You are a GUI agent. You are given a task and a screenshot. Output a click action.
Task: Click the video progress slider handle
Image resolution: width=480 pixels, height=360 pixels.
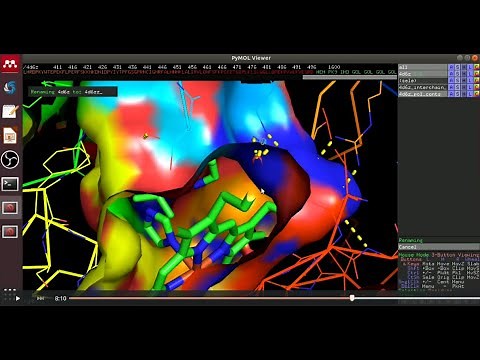pos(352,298)
